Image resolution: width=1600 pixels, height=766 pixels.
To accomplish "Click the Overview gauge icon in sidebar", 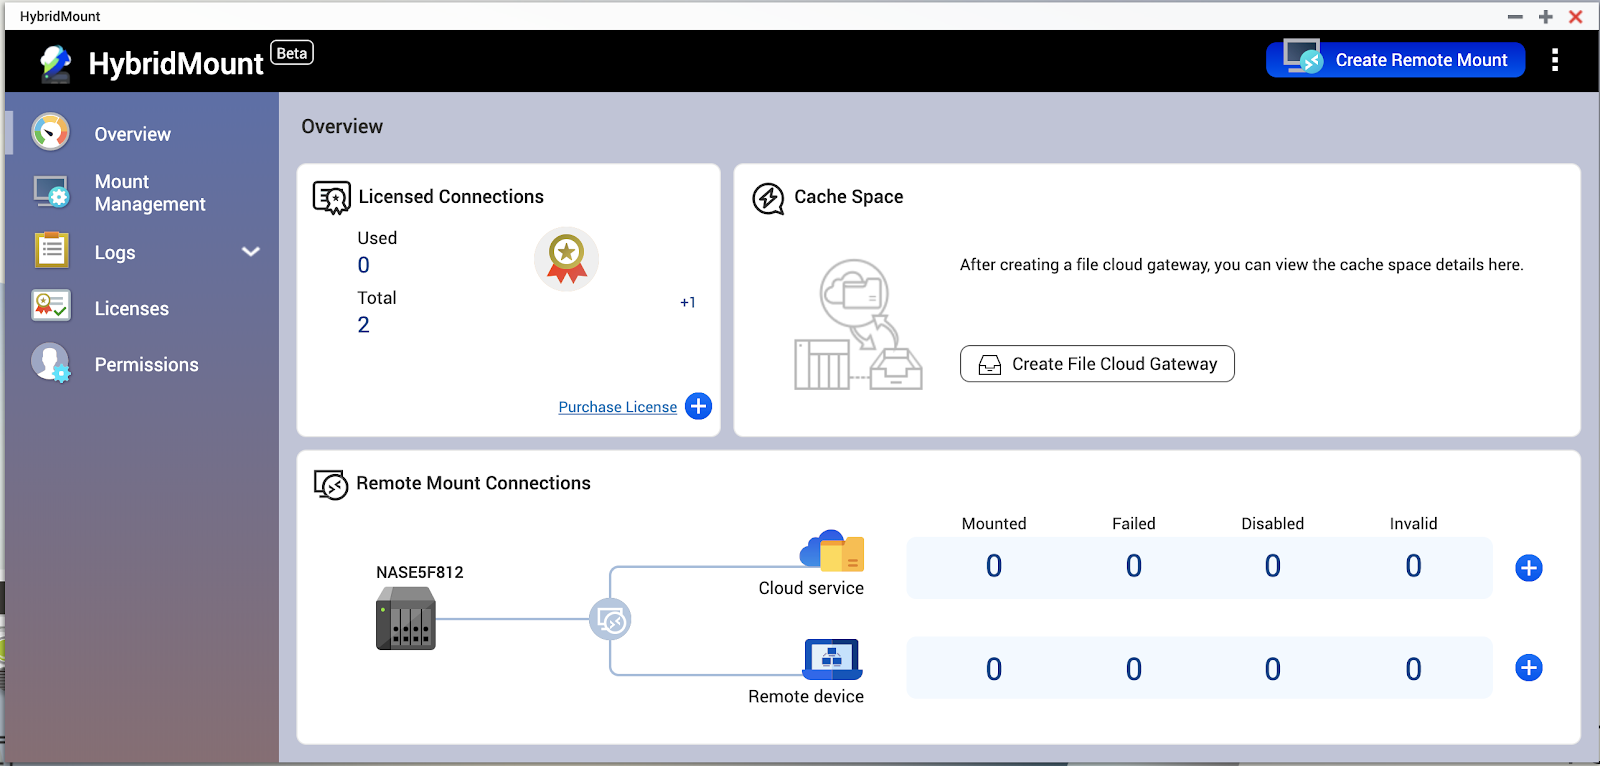I will [x=51, y=132].
